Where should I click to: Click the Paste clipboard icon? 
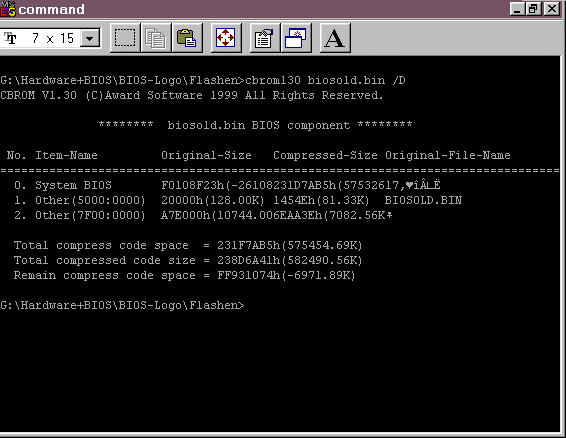tap(187, 38)
